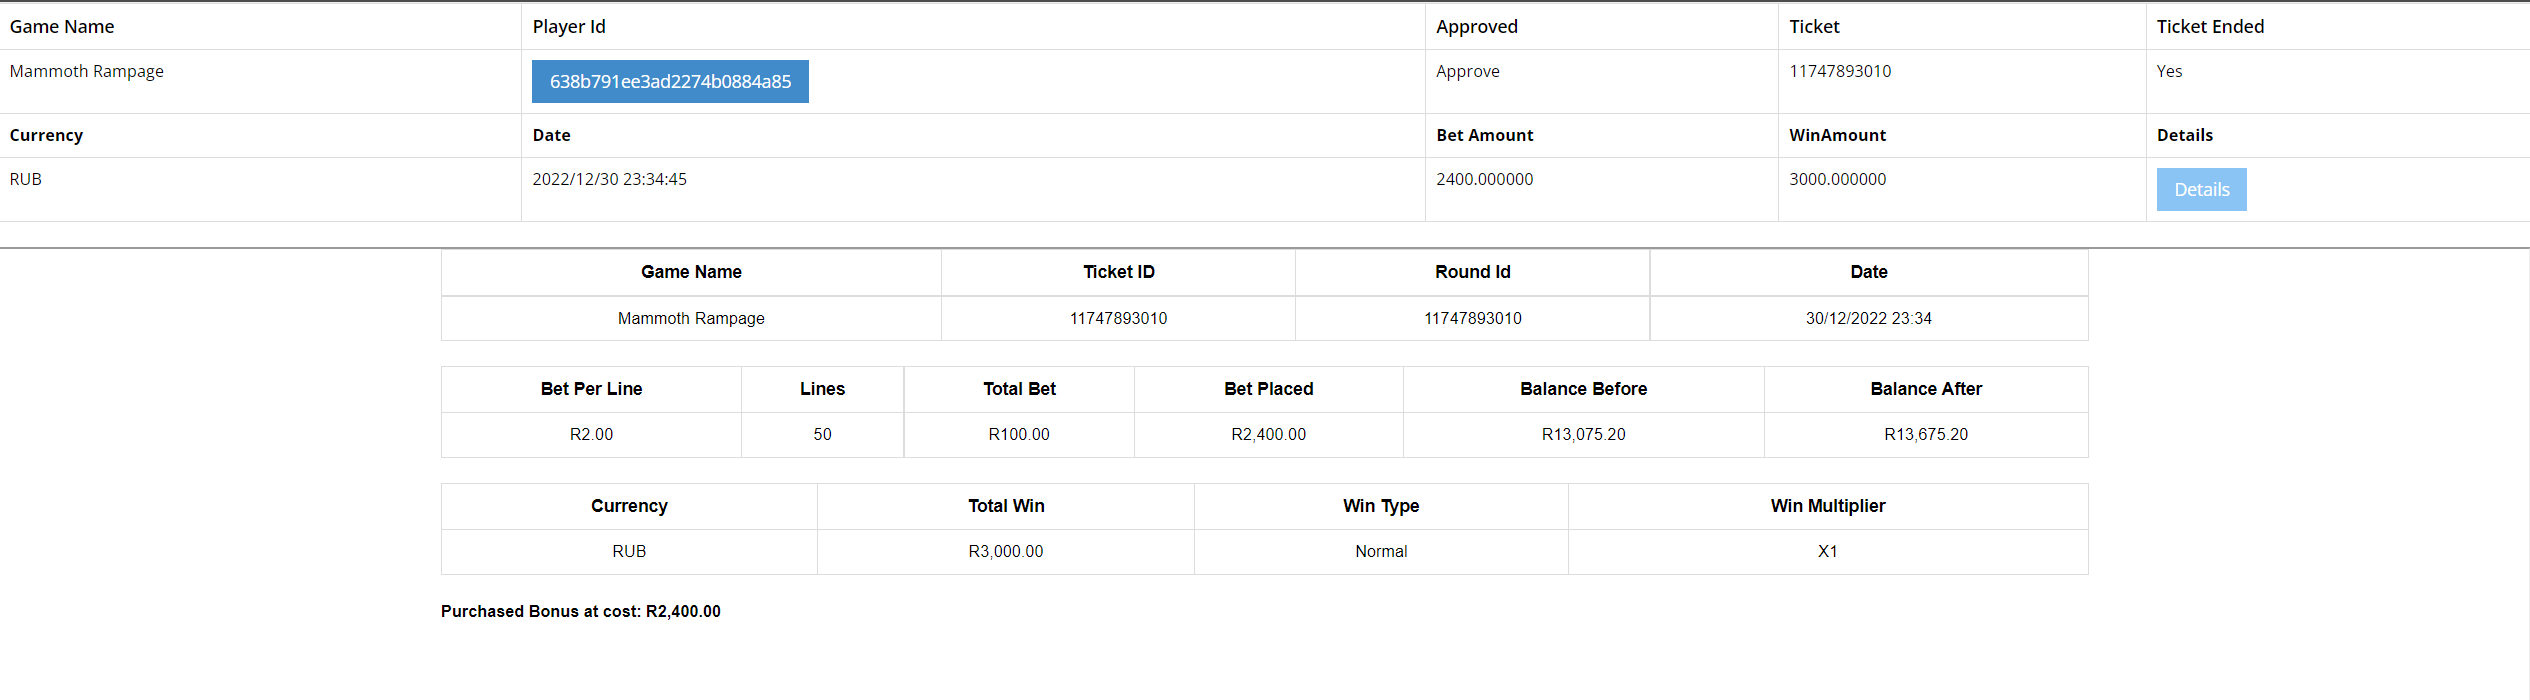Click the player ID 638b791ee3ad2274b0884a85 button
This screenshot has width=2530, height=700.
(x=670, y=82)
